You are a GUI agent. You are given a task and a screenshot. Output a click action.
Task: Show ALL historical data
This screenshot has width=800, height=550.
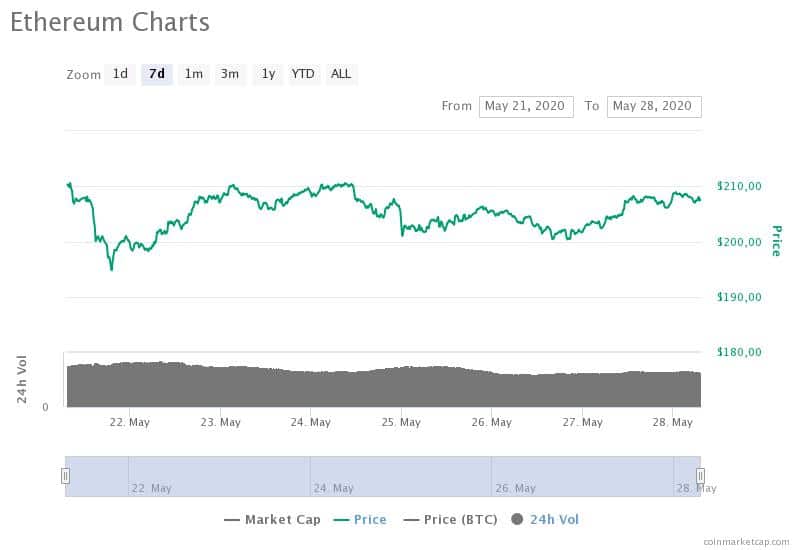click(x=341, y=74)
